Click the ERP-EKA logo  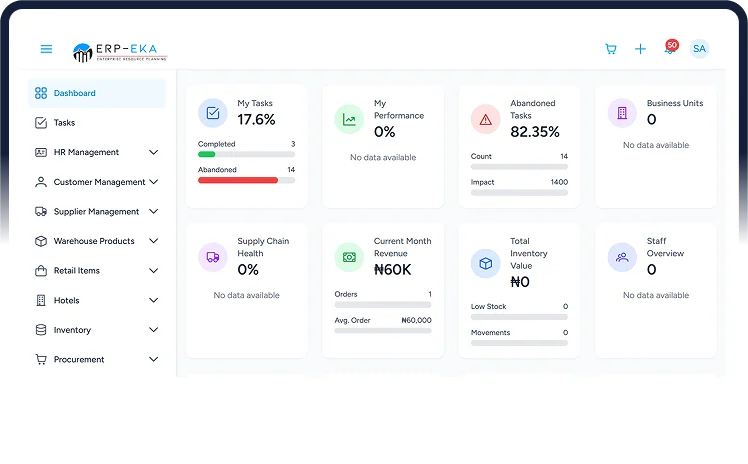click(120, 51)
